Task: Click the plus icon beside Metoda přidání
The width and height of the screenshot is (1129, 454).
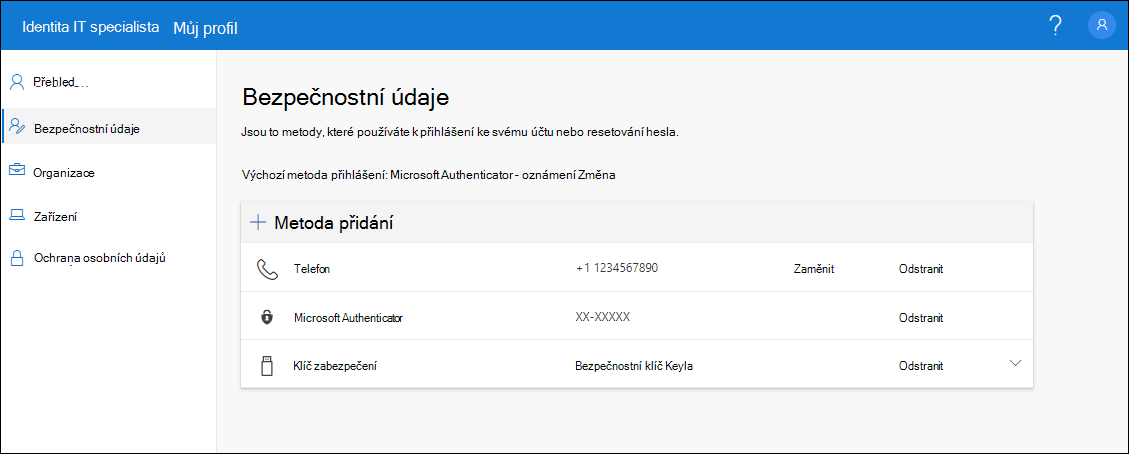Action: (257, 223)
